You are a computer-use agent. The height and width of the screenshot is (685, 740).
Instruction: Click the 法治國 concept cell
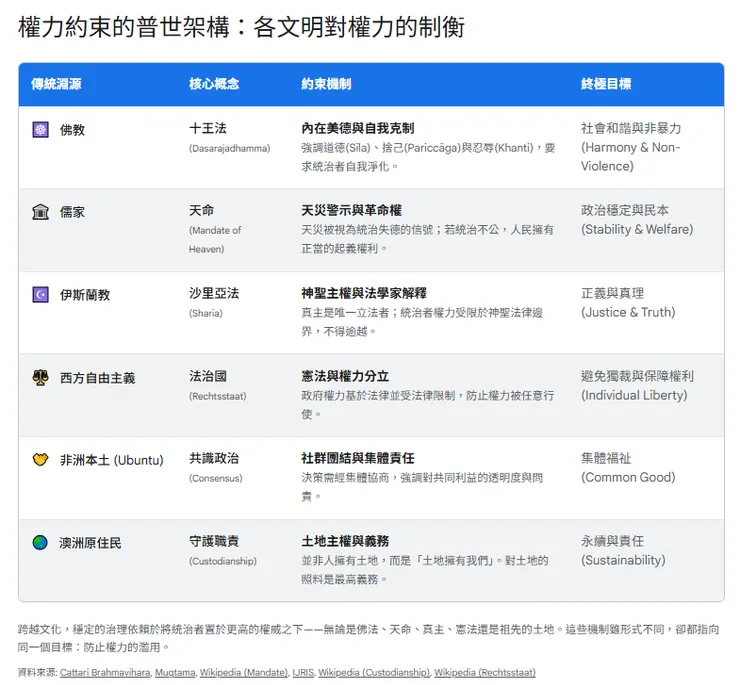(x=208, y=376)
